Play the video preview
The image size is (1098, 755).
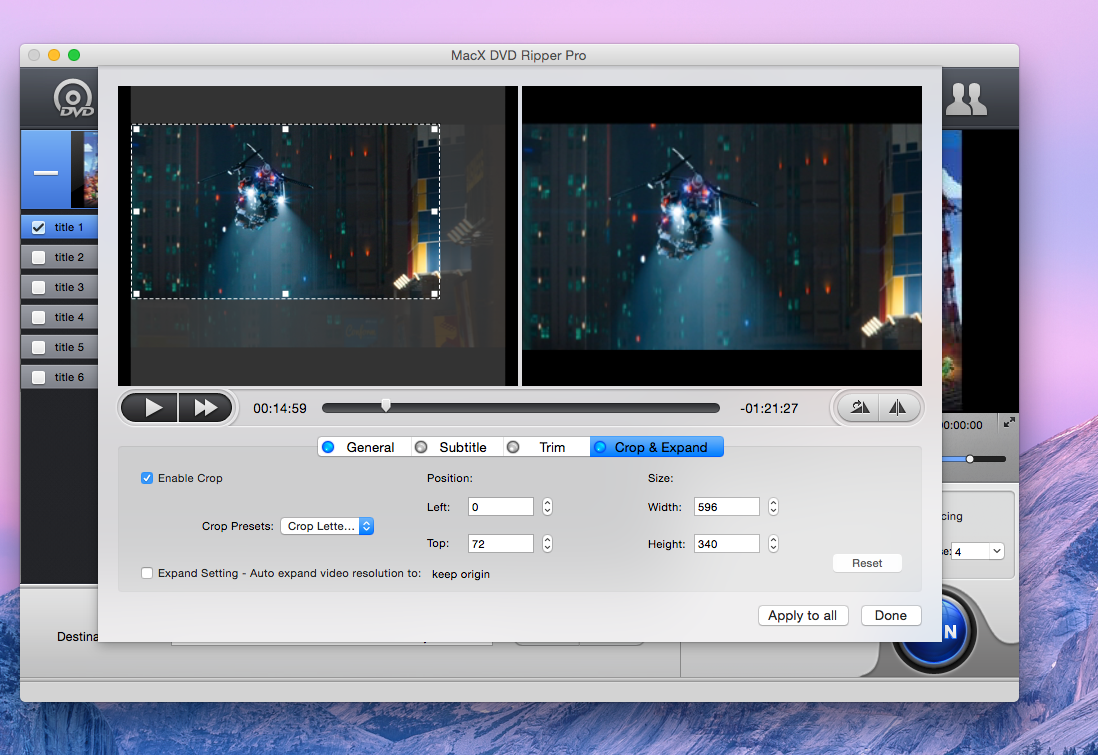click(x=150, y=408)
